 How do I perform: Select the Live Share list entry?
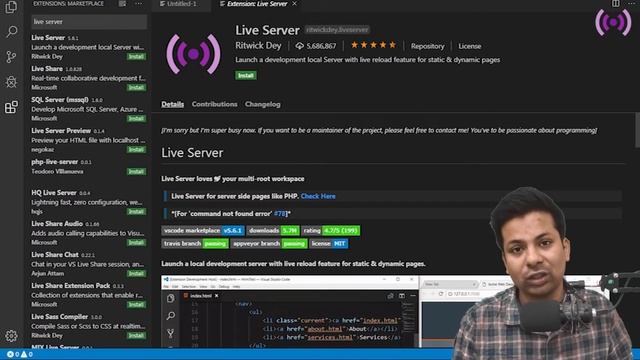pos(88,78)
